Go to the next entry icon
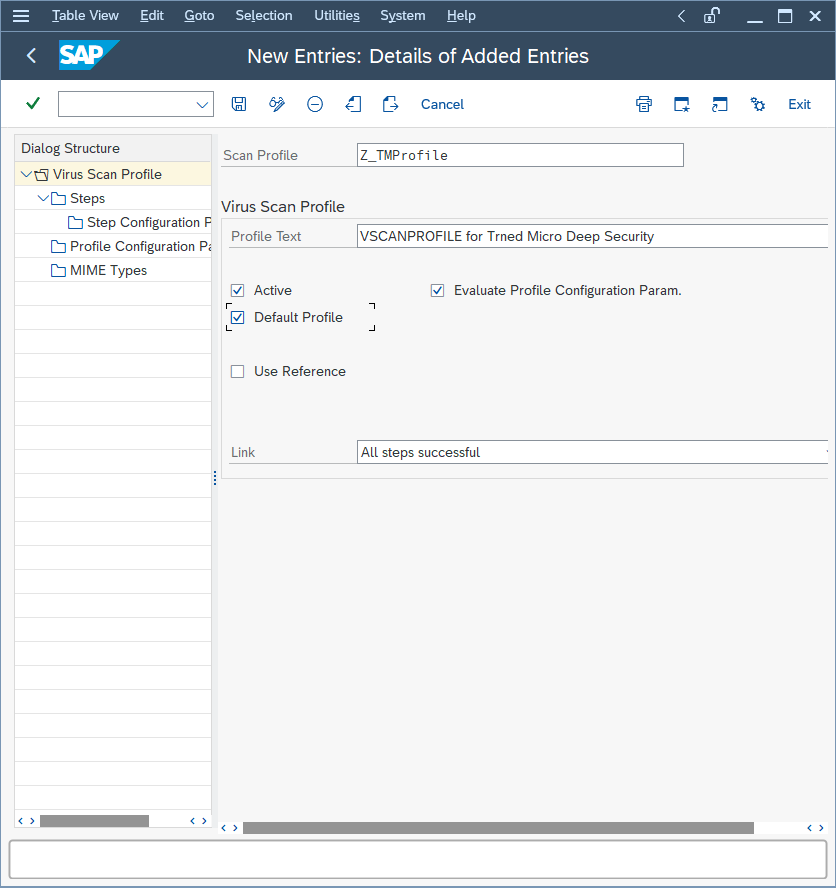 click(x=390, y=103)
